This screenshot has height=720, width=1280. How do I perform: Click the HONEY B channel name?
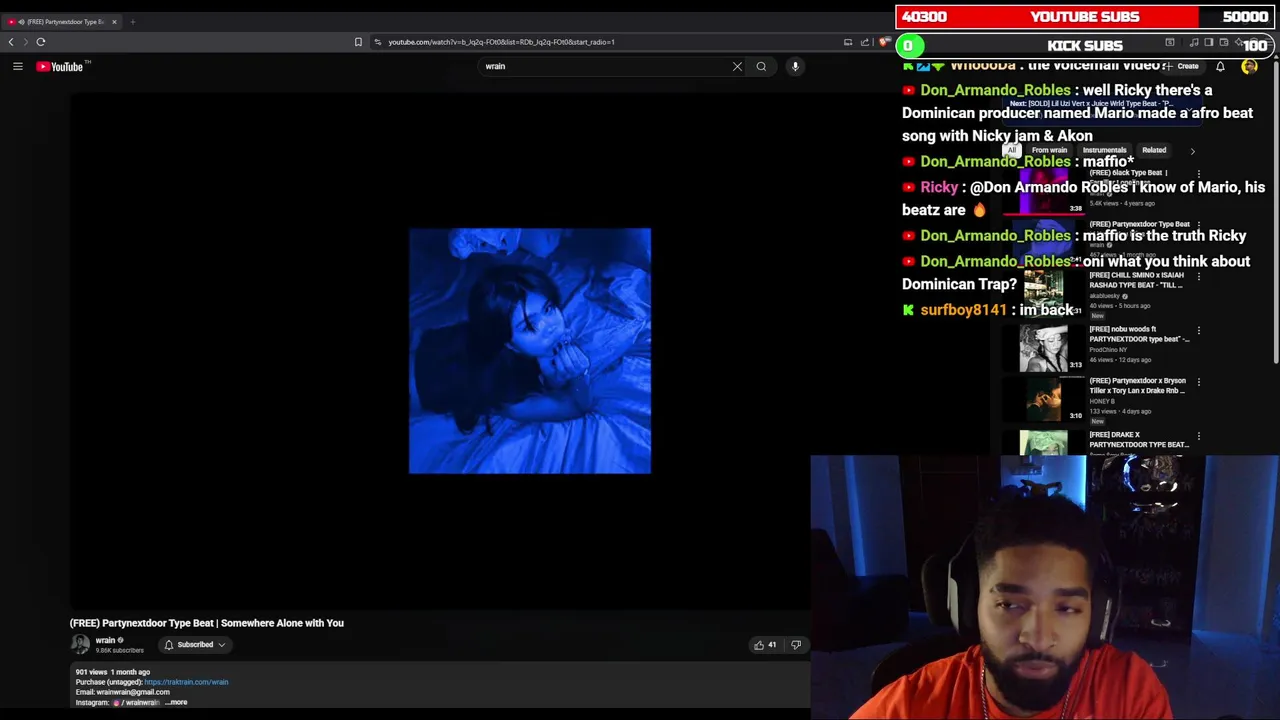tap(1101, 401)
